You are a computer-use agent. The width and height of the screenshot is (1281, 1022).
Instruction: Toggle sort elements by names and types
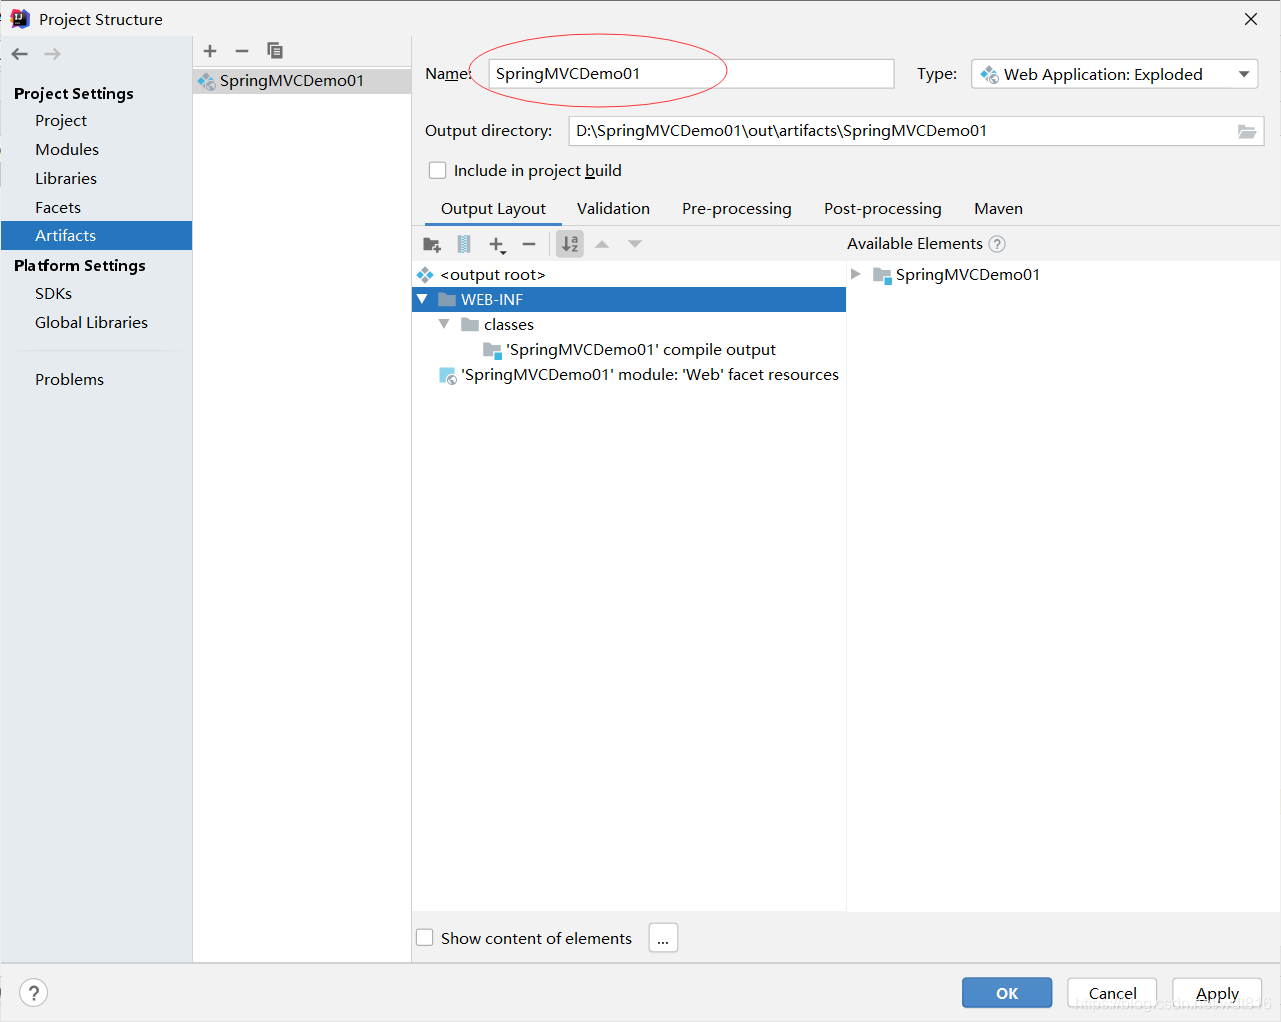[570, 244]
